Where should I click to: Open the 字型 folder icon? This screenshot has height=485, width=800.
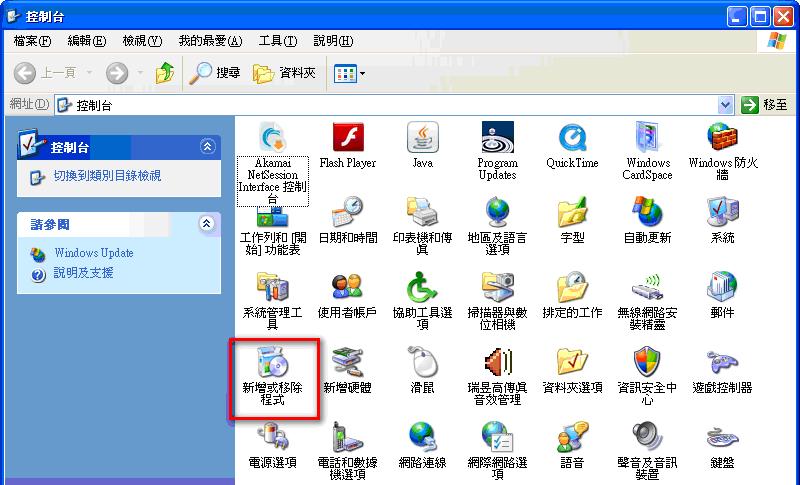click(x=572, y=212)
